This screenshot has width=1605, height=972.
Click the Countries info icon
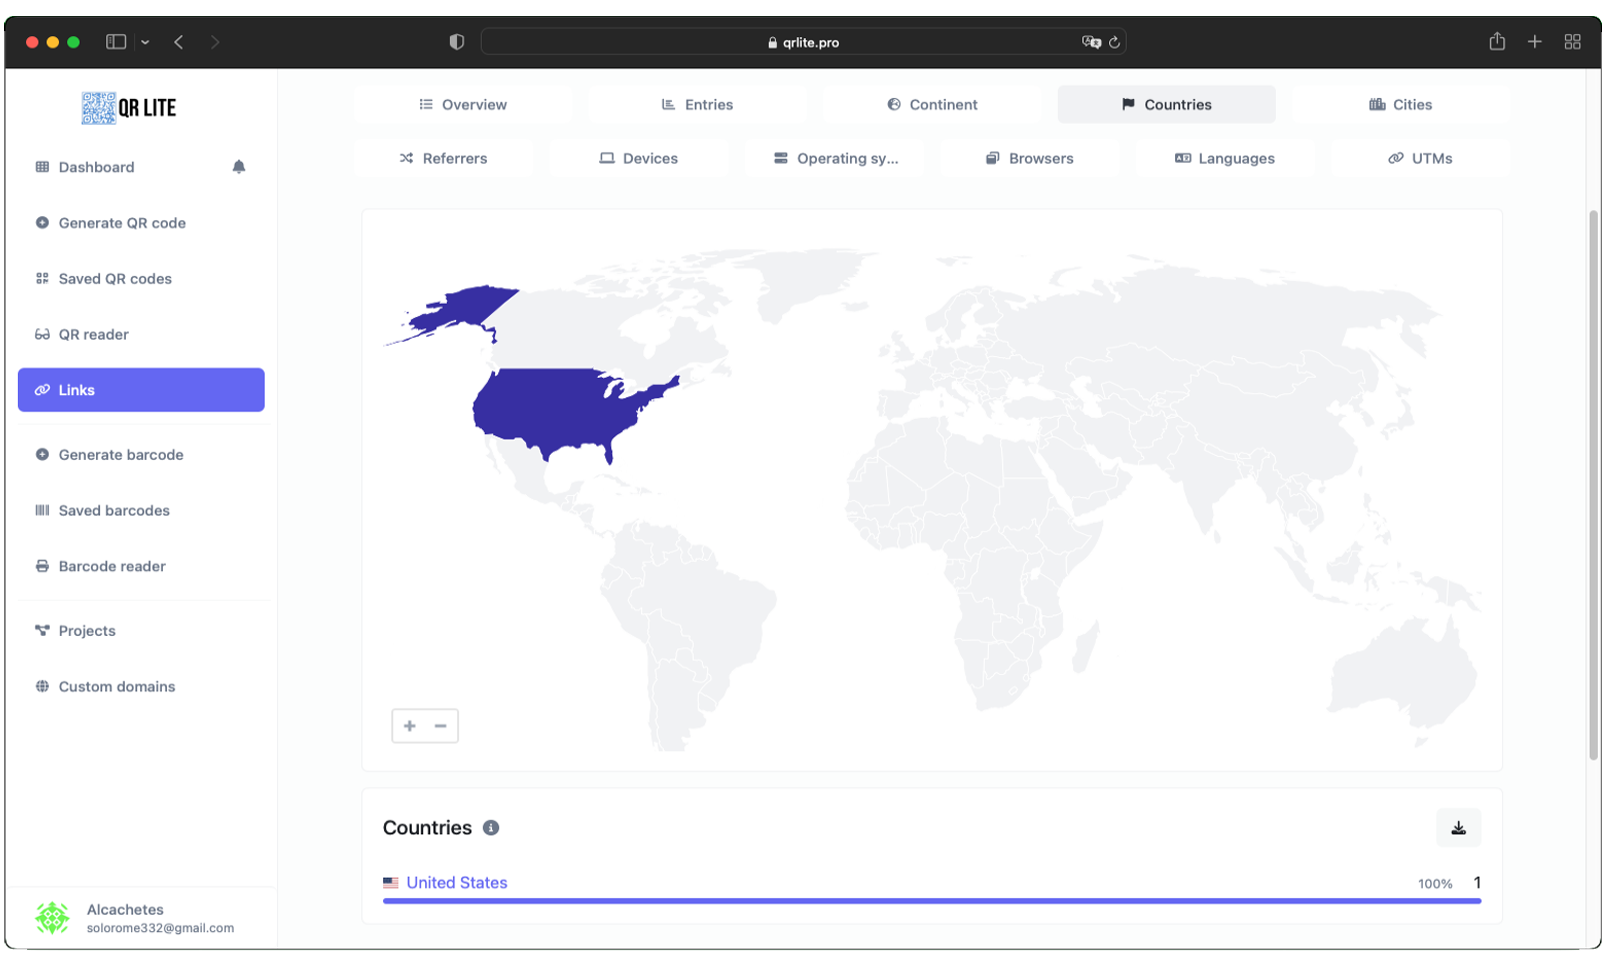point(491,828)
